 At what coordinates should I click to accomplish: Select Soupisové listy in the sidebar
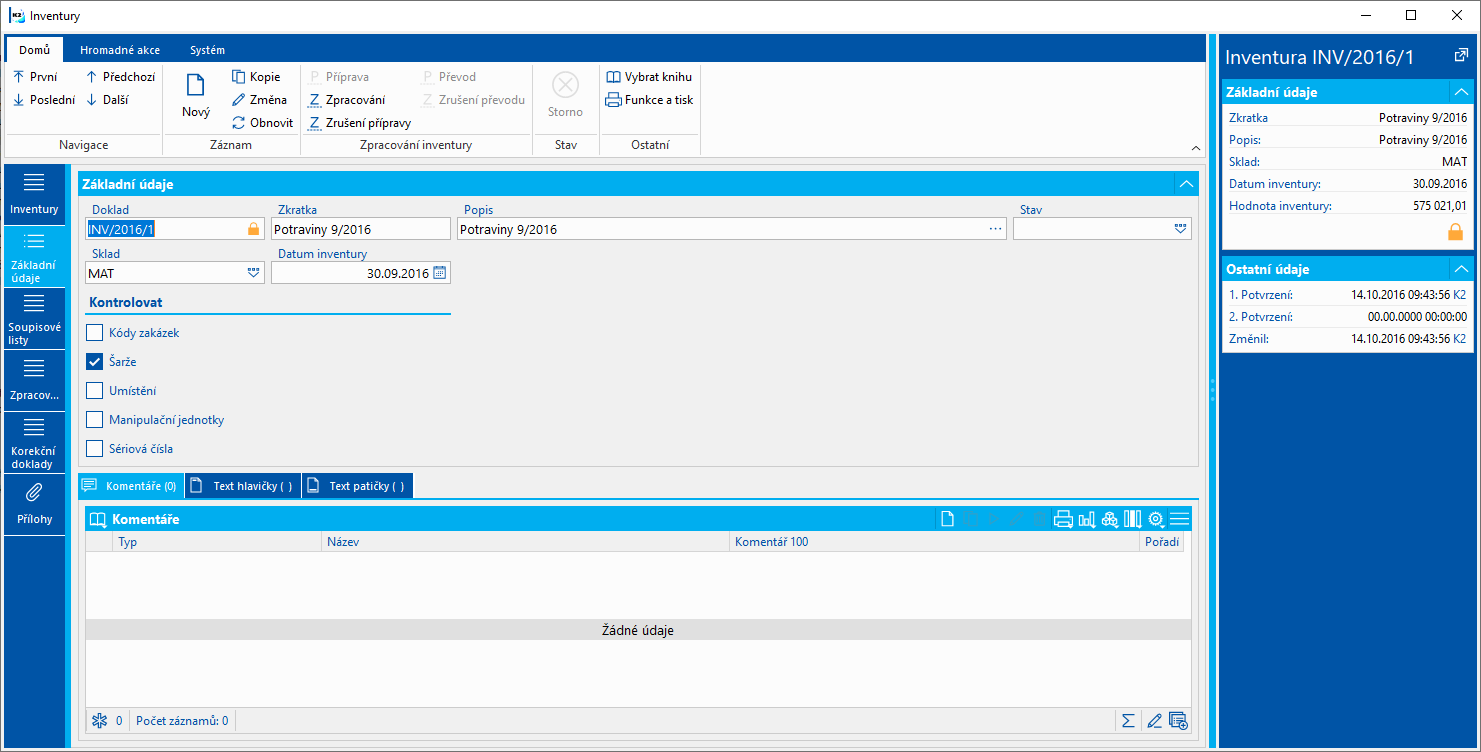[x=34, y=318]
